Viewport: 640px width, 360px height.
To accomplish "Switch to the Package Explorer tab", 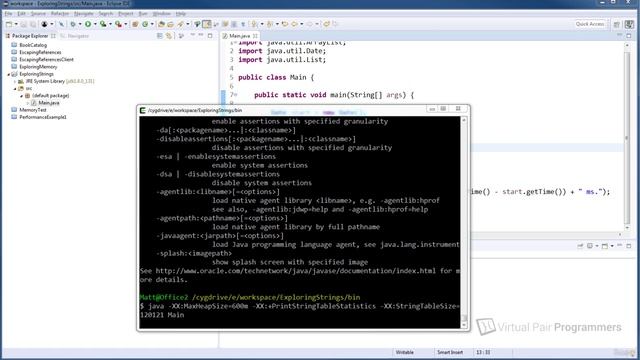I will tap(30, 36).
